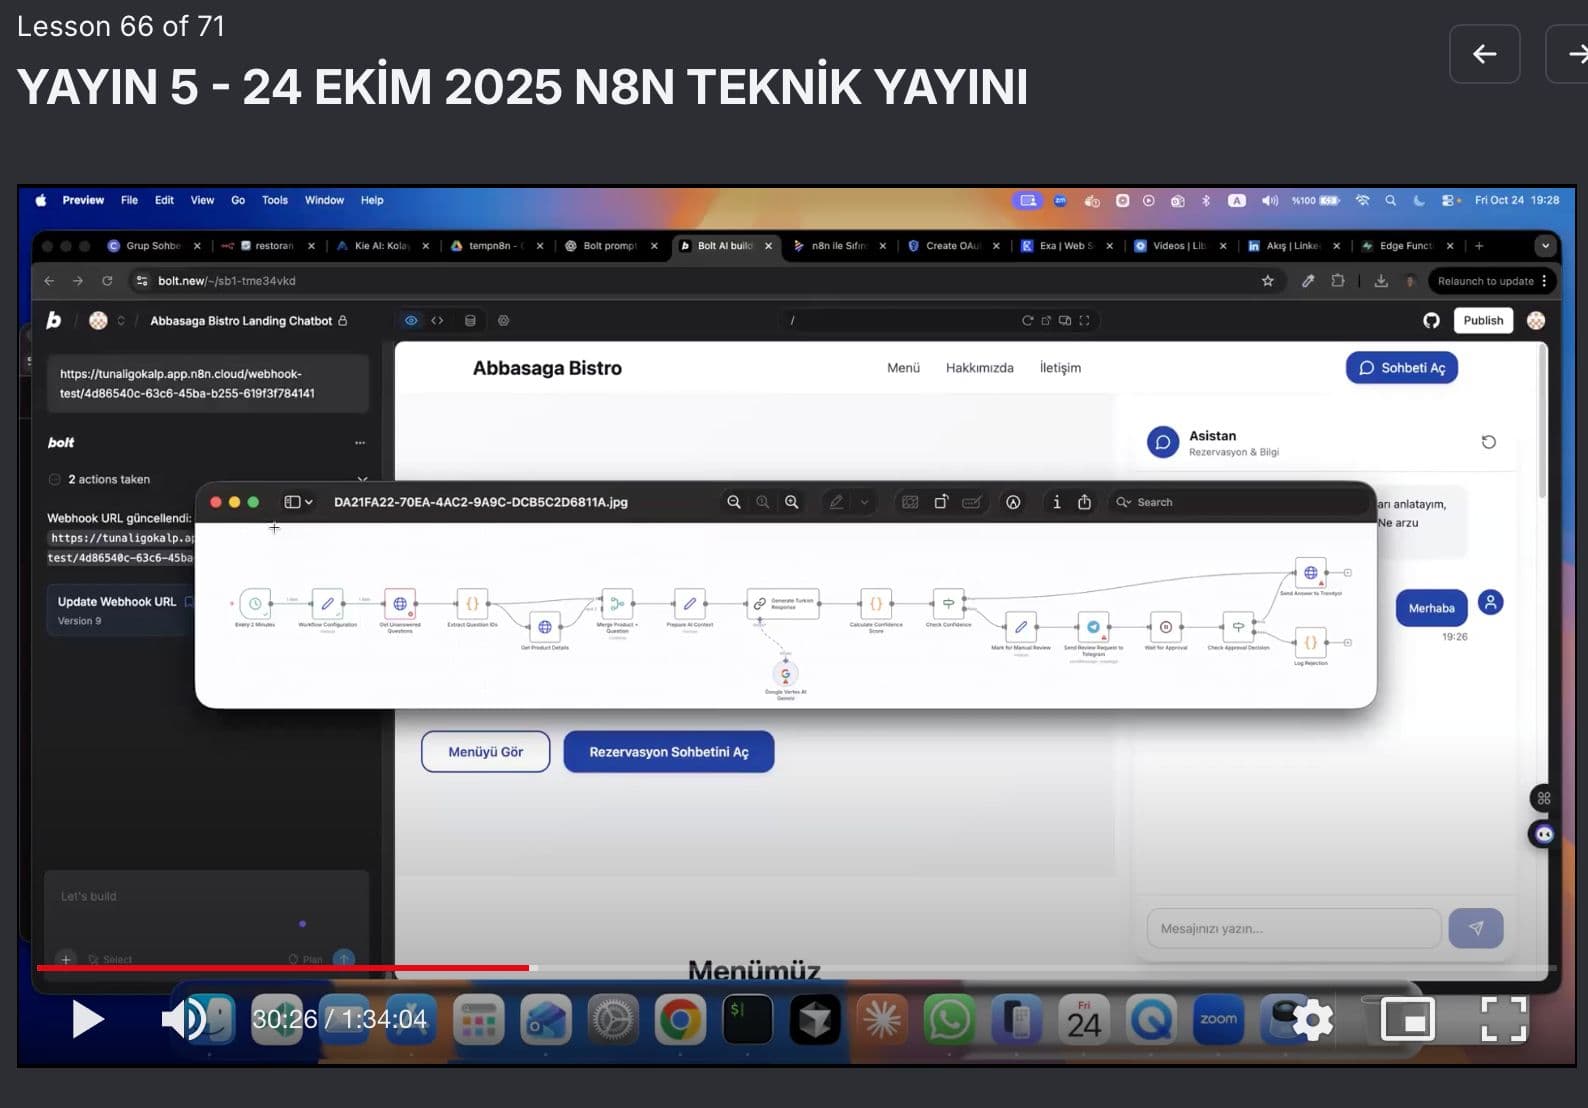Open Bolt preview in new window
The width and height of the screenshot is (1588, 1108).
[x=1046, y=321]
